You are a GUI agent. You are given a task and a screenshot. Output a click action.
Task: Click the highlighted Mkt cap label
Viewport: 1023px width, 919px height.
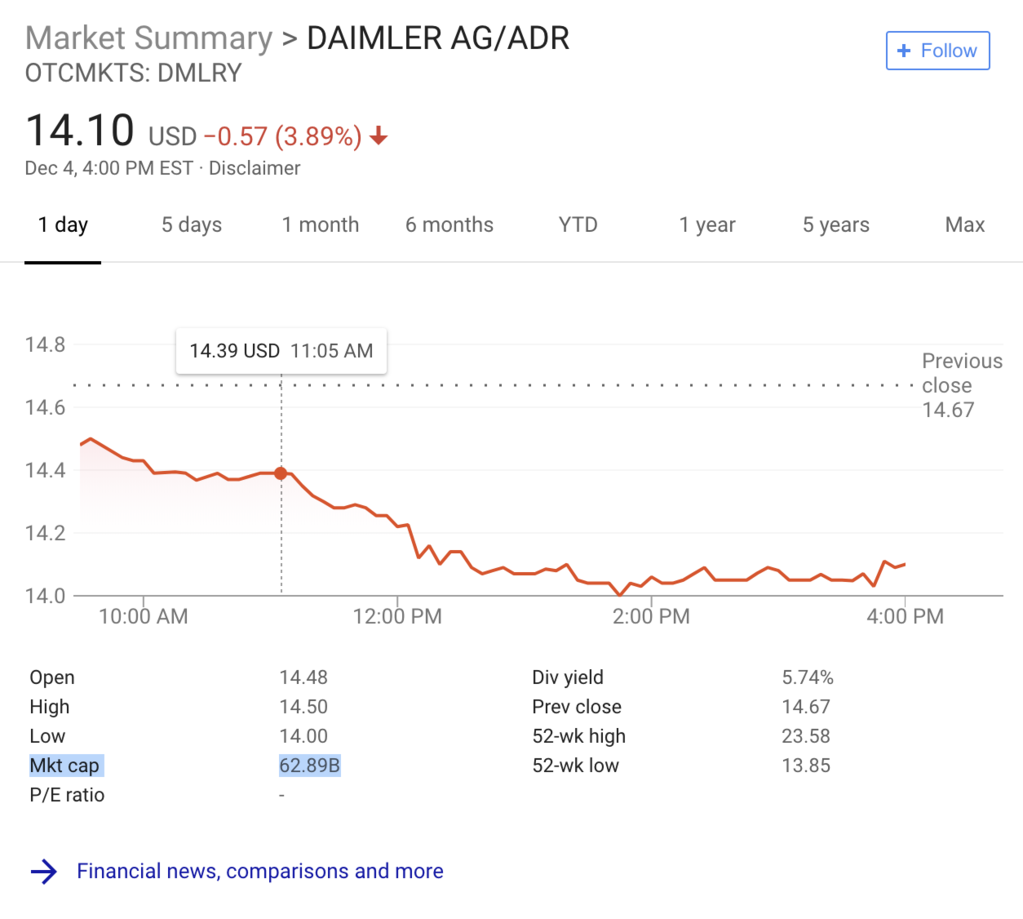tap(65, 766)
